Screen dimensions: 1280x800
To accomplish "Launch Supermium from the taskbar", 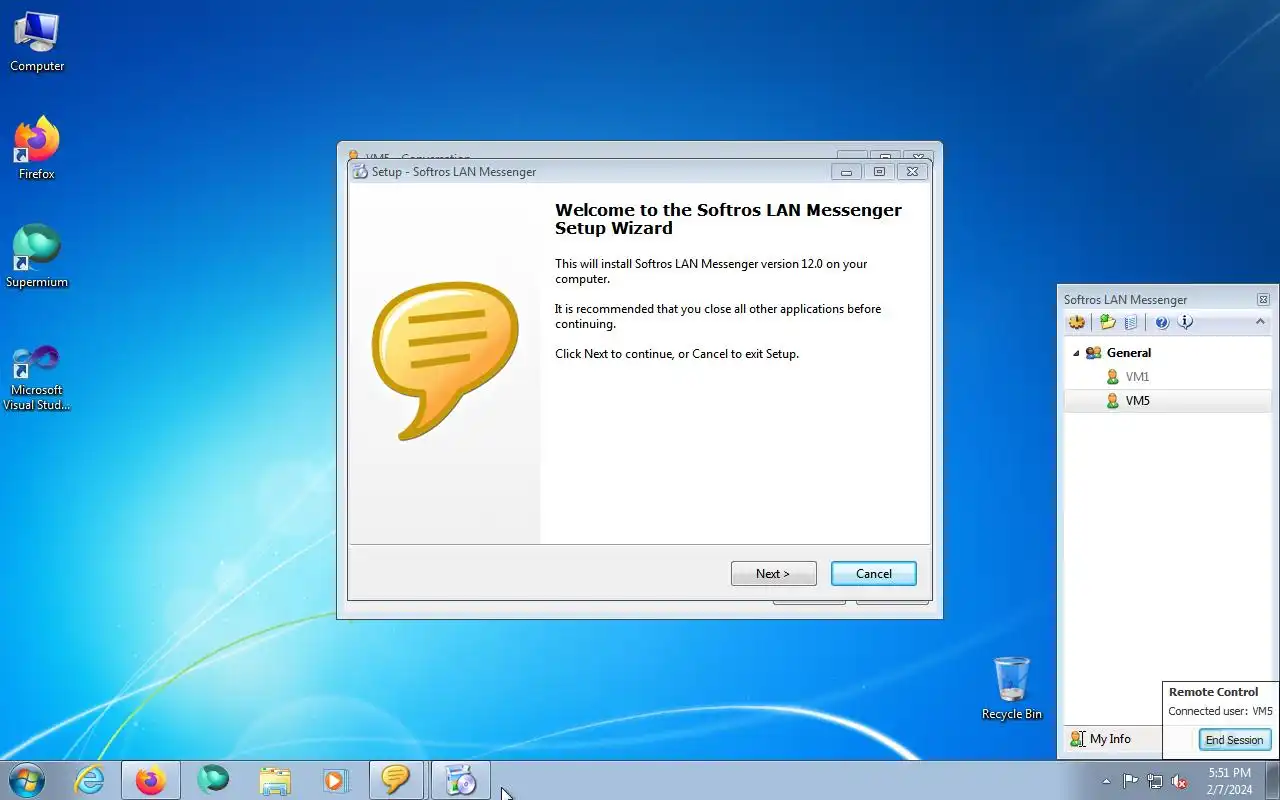I will click(x=213, y=780).
